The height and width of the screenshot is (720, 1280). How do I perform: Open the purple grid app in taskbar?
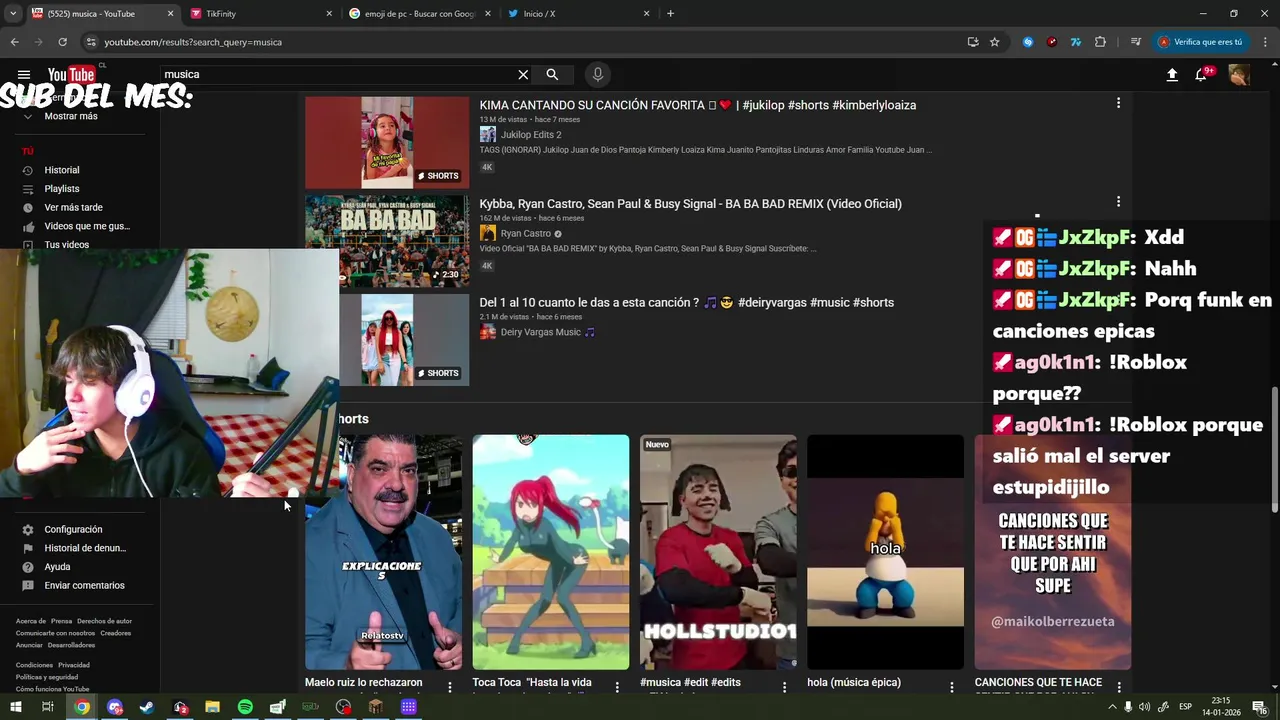(408, 707)
